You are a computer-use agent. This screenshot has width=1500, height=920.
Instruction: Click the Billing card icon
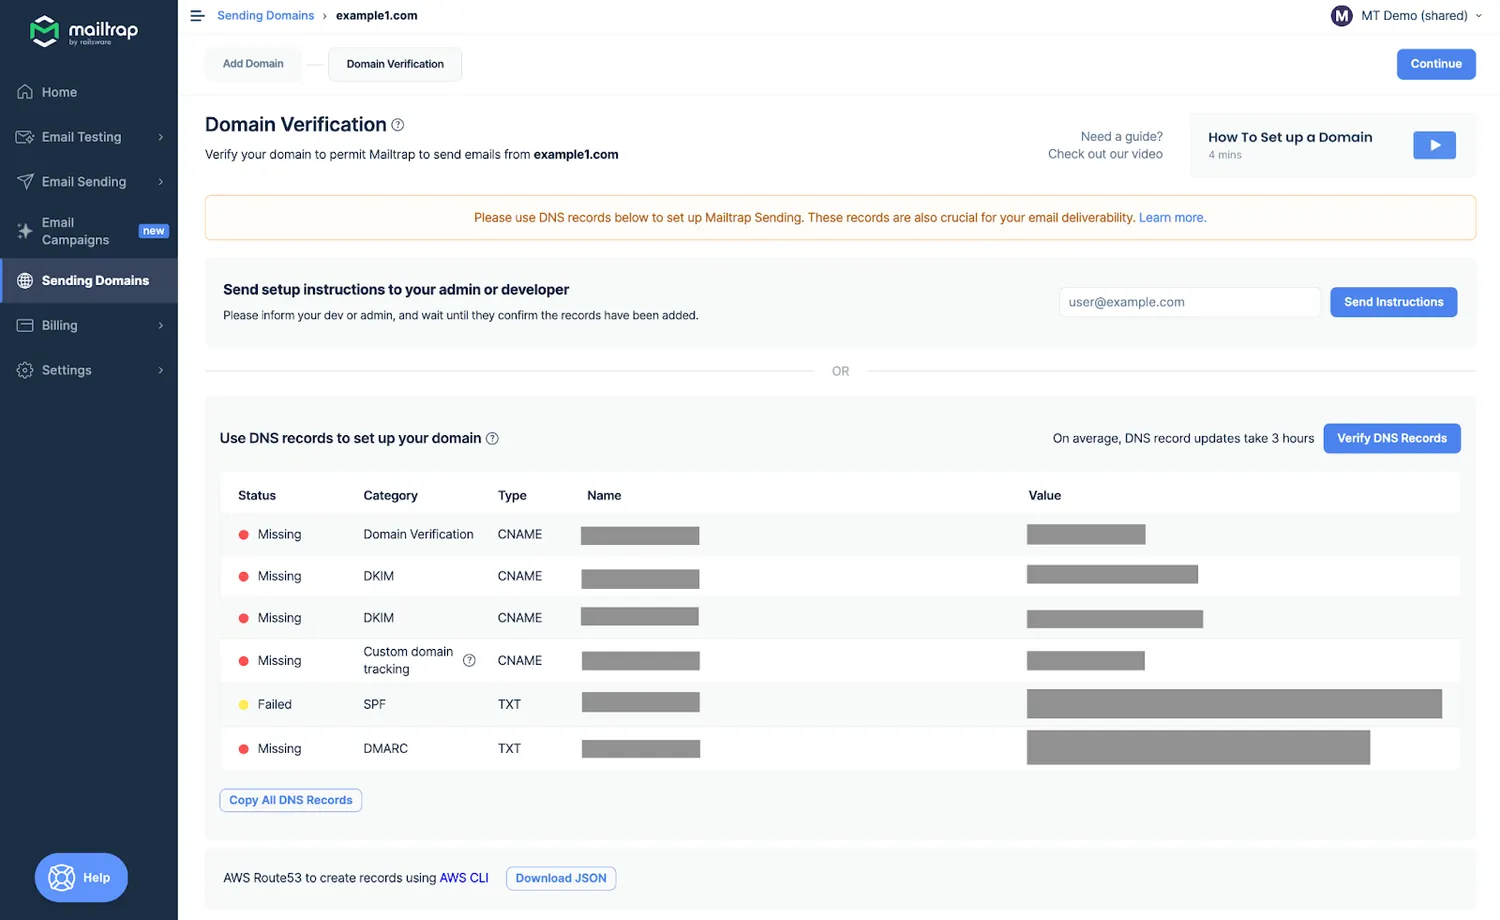coord(25,325)
